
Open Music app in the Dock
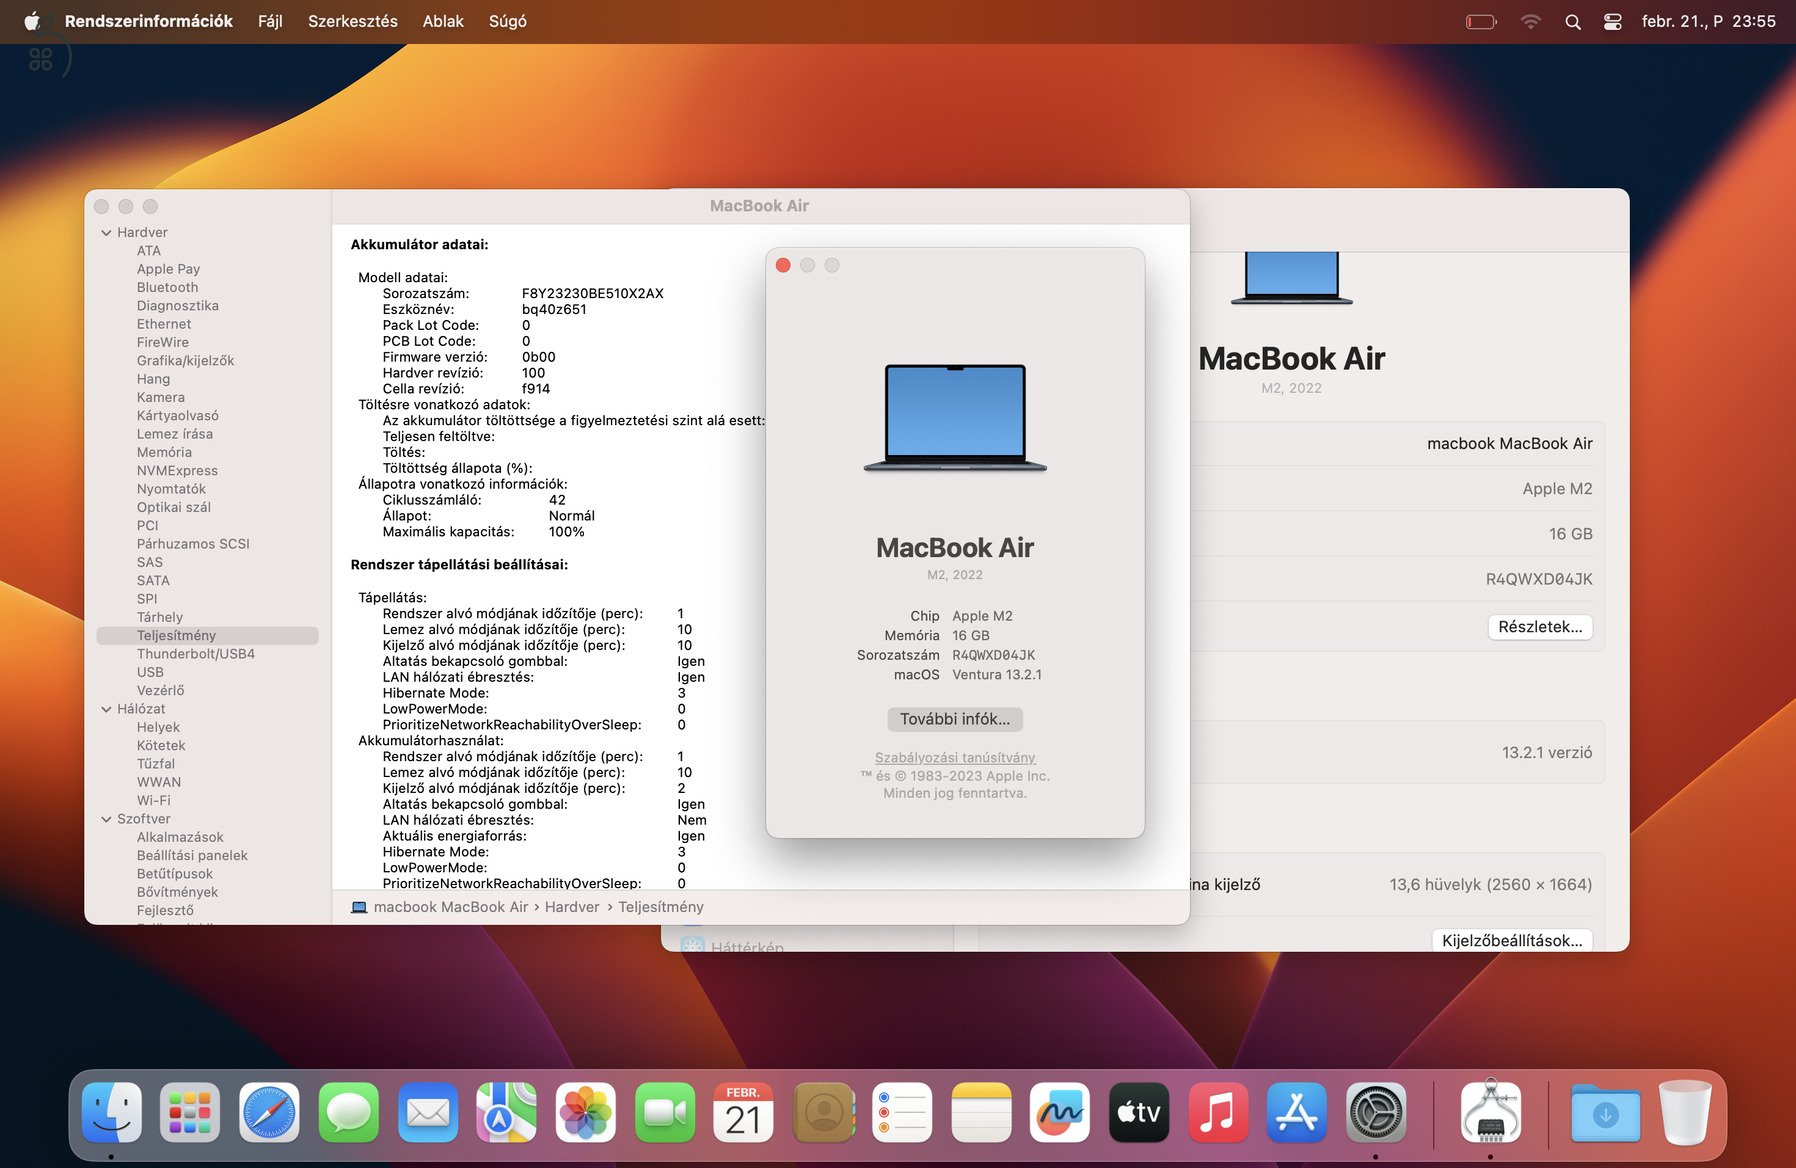1218,1112
